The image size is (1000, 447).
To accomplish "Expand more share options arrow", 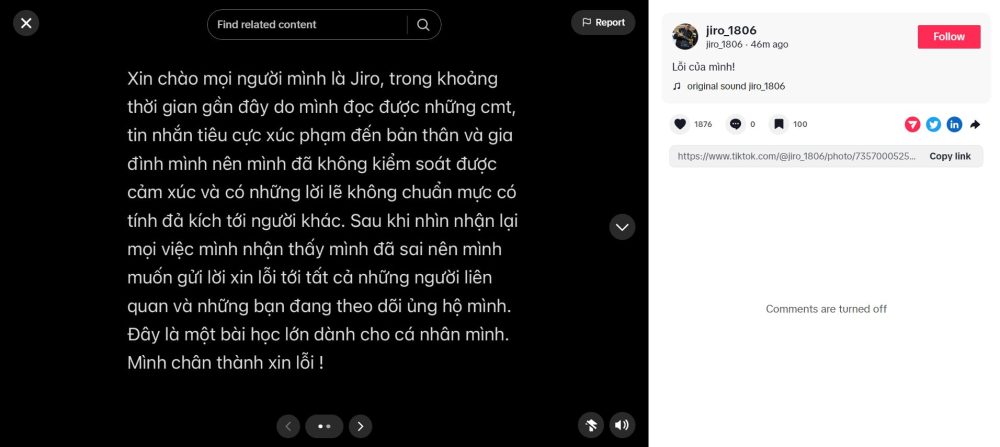I will (975, 124).
